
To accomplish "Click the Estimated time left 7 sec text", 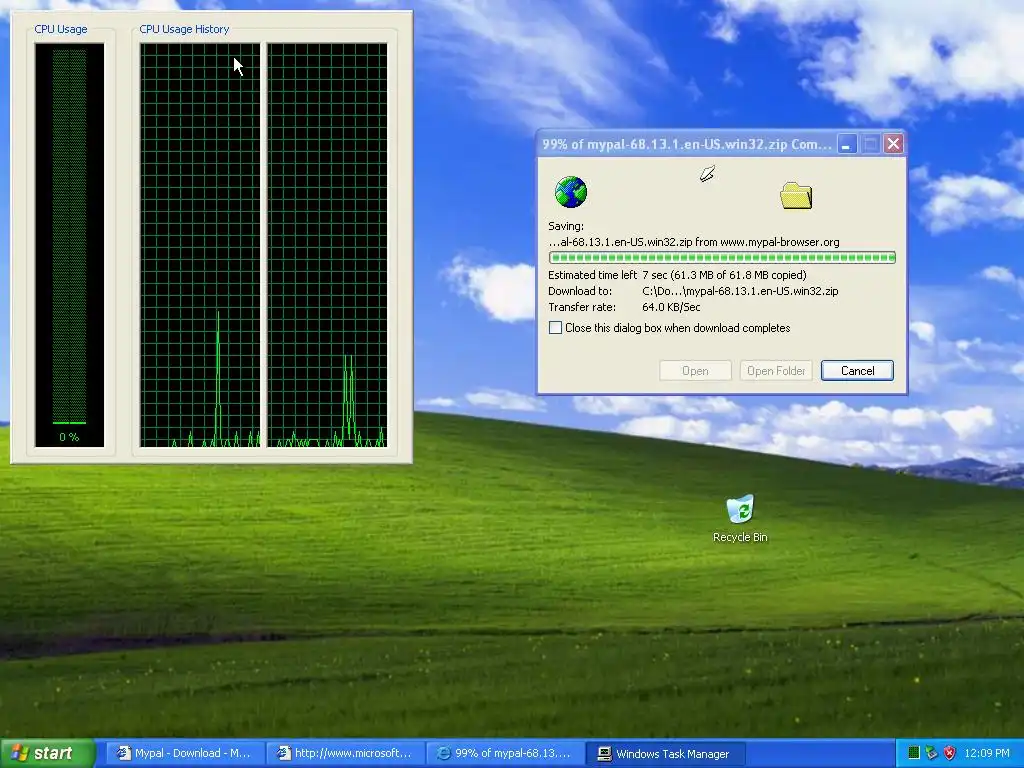I will point(677,275).
